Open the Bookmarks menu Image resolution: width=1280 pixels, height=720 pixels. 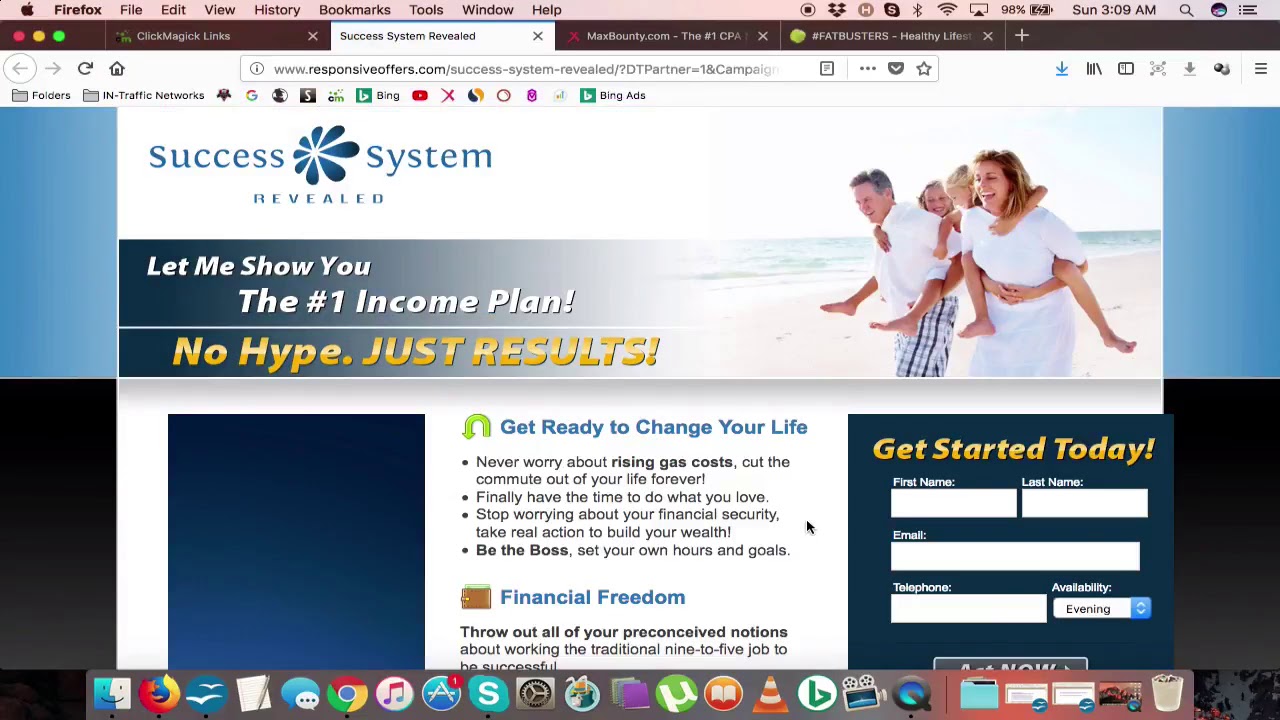[x=354, y=10]
